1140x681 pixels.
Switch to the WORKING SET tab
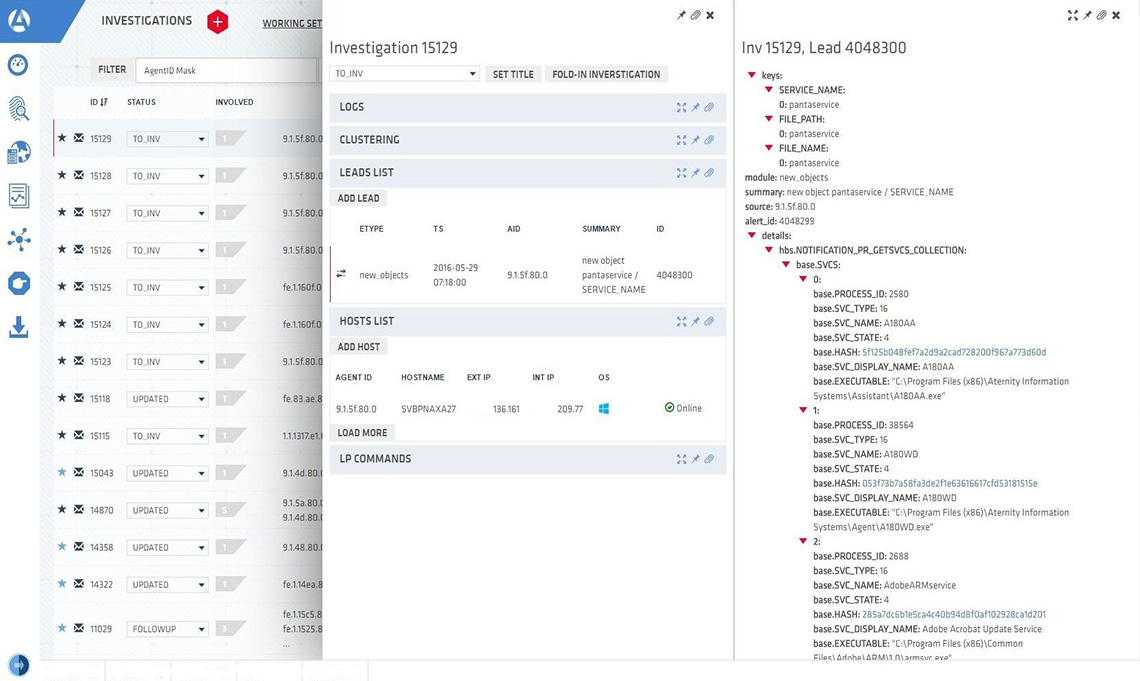(291, 24)
